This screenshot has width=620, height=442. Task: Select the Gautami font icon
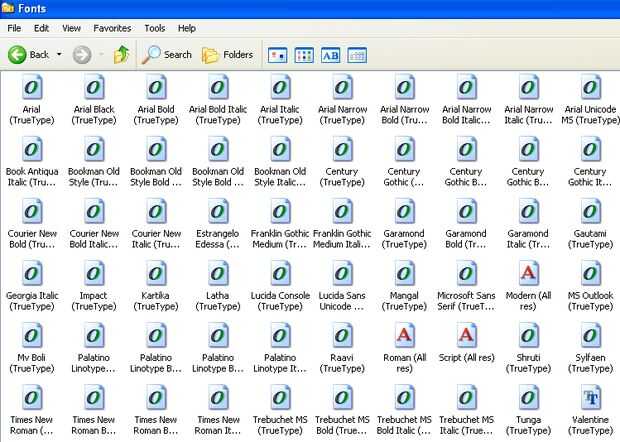click(590, 211)
